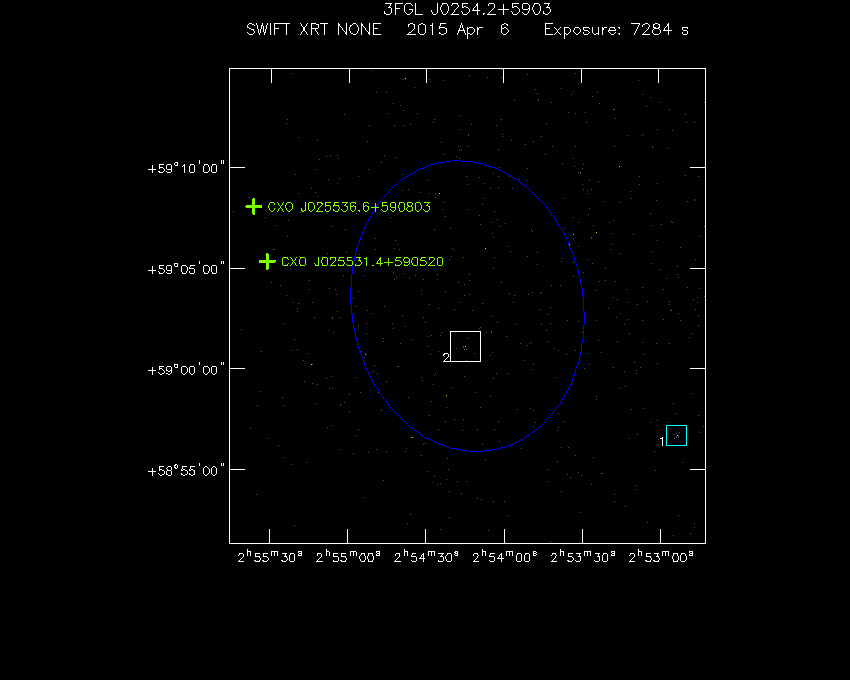Click the right ascension label 2h54m00s

pyautogui.click(x=505, y=557)
